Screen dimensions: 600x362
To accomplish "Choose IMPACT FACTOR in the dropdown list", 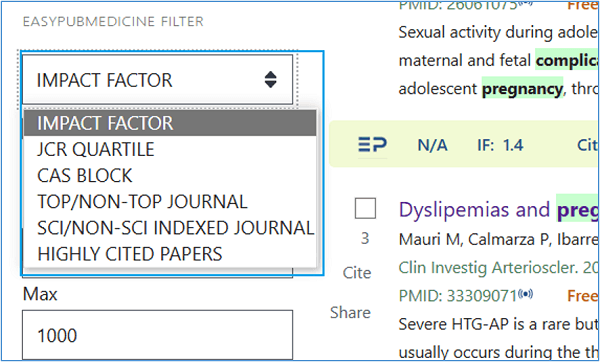I will (170, 123).
